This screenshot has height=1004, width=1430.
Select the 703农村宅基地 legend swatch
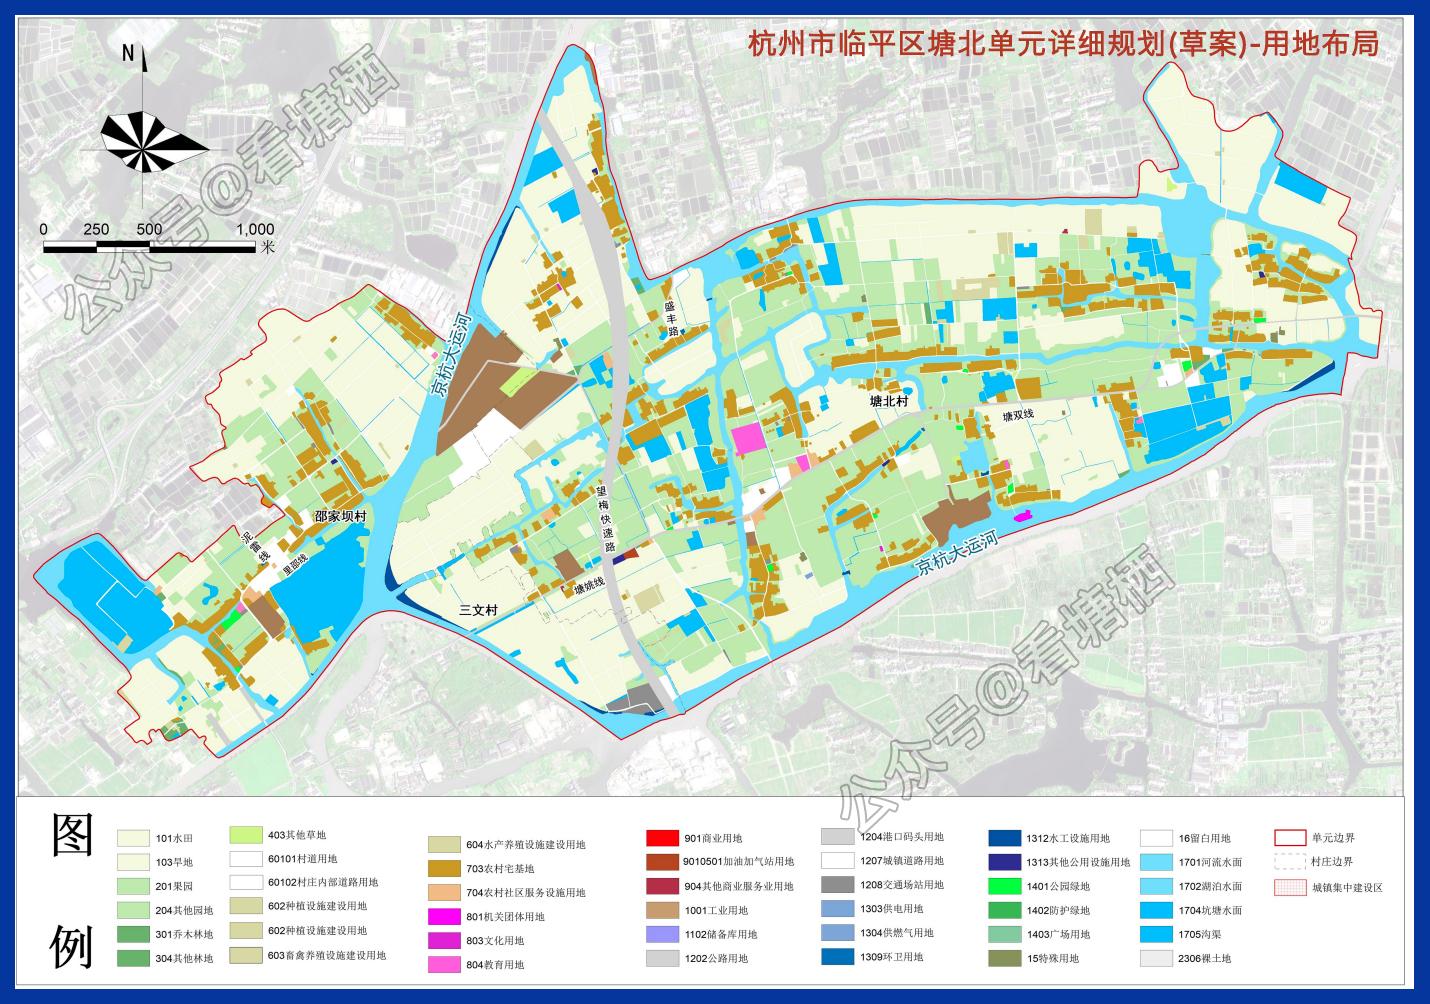[444, 868]
